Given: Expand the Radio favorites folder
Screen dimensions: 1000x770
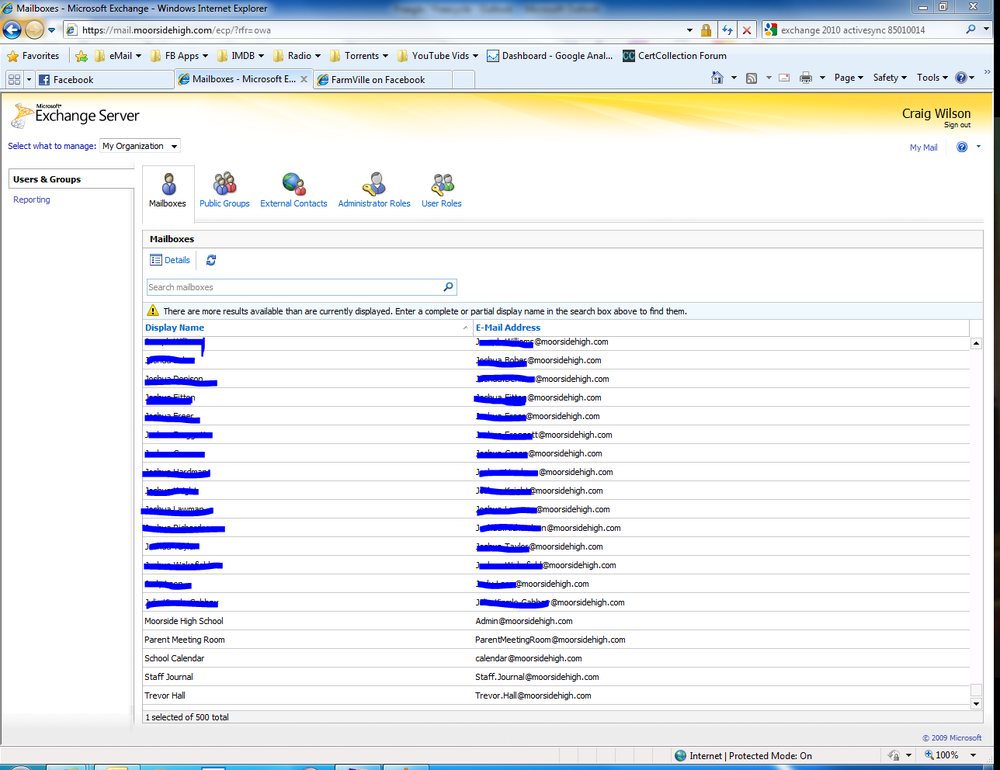Looking at the screenshot, I should 297,56.
